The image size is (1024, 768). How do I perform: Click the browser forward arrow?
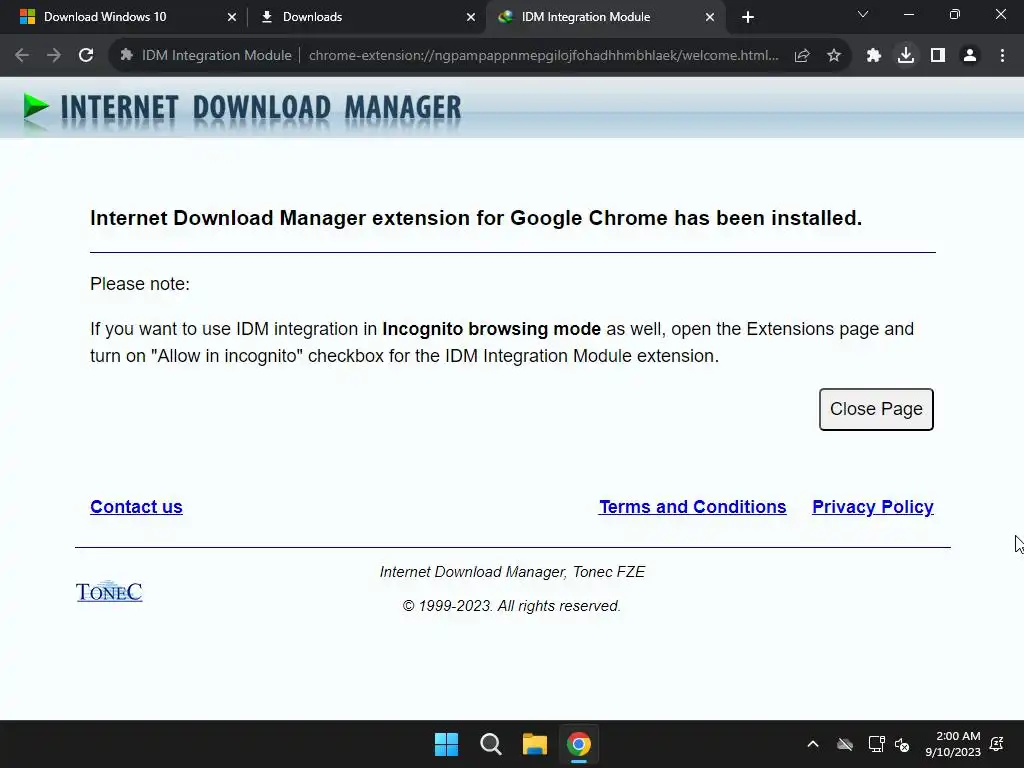54,56
